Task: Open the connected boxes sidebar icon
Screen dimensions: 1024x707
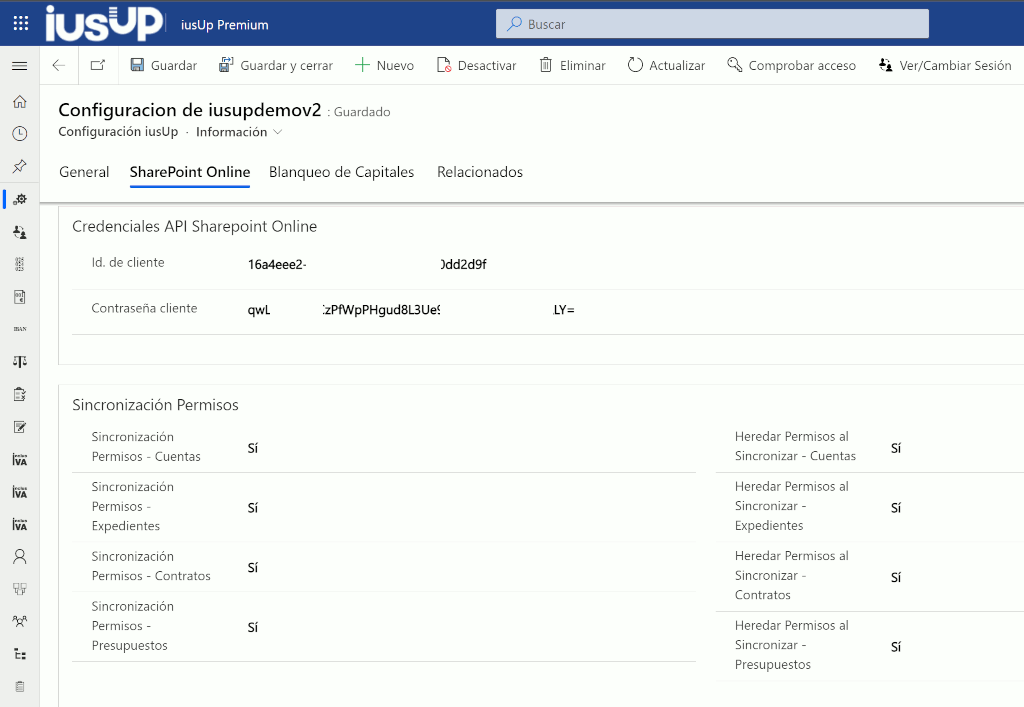Action: click(x=20, y=589)
